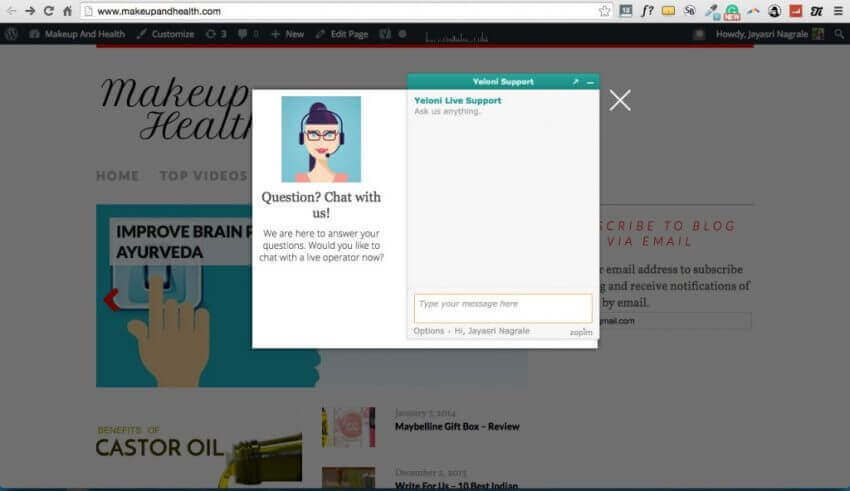The image size is (850, 491).
Task: Open the SB circular extension icon
Action: 690,10
